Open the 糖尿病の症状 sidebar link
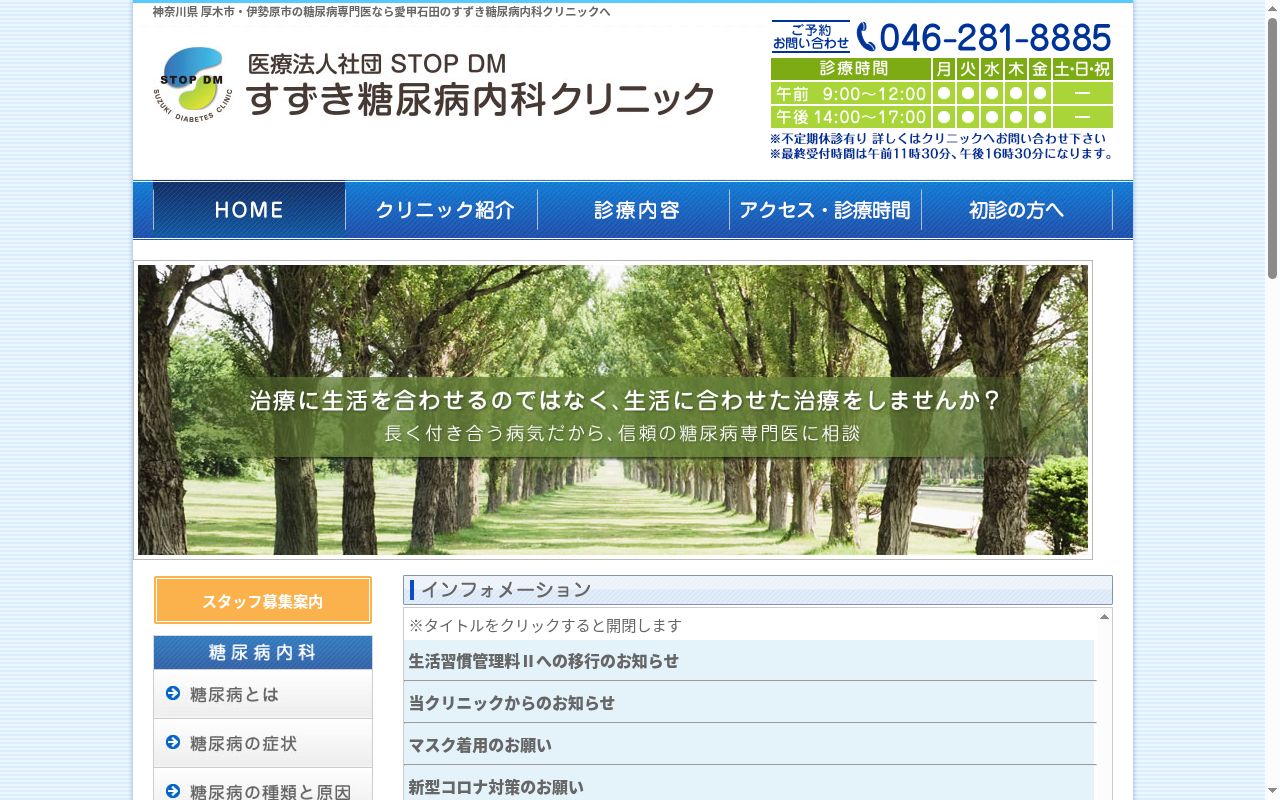This screenshot has height=800, width=1280. 263,743
